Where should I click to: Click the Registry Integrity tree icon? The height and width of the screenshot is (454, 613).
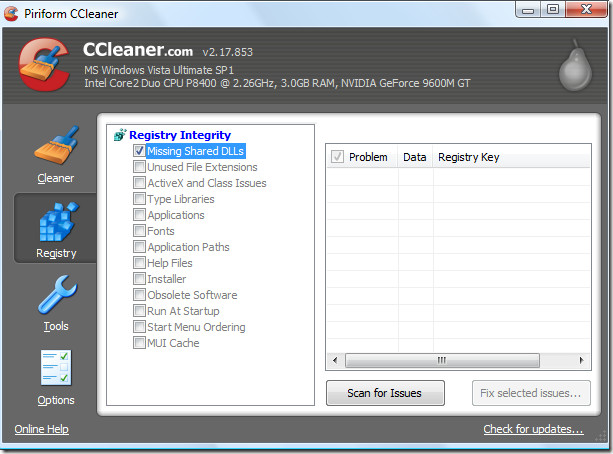point(120,135)
